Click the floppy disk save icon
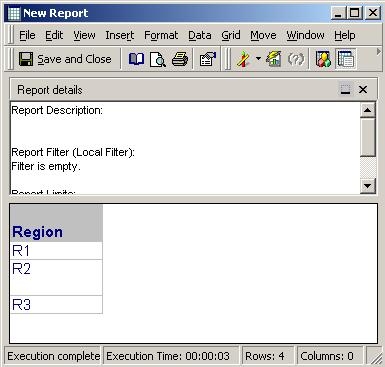Viewport: 385px width, 367px height. (26, 59)
